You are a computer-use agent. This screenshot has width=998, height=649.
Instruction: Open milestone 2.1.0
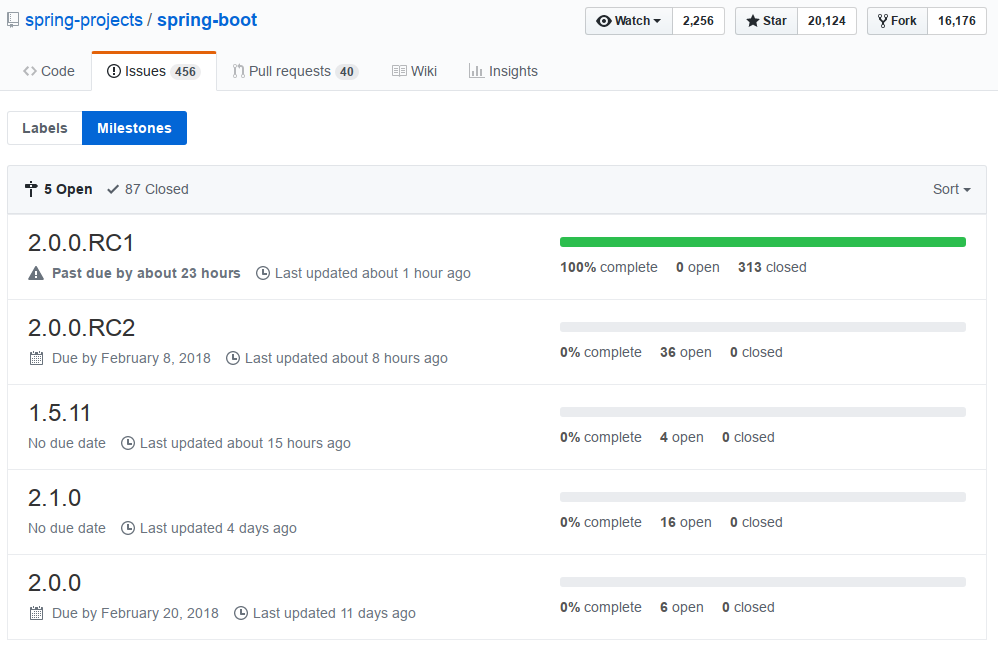pyautogui.click(x=54, y=498)
